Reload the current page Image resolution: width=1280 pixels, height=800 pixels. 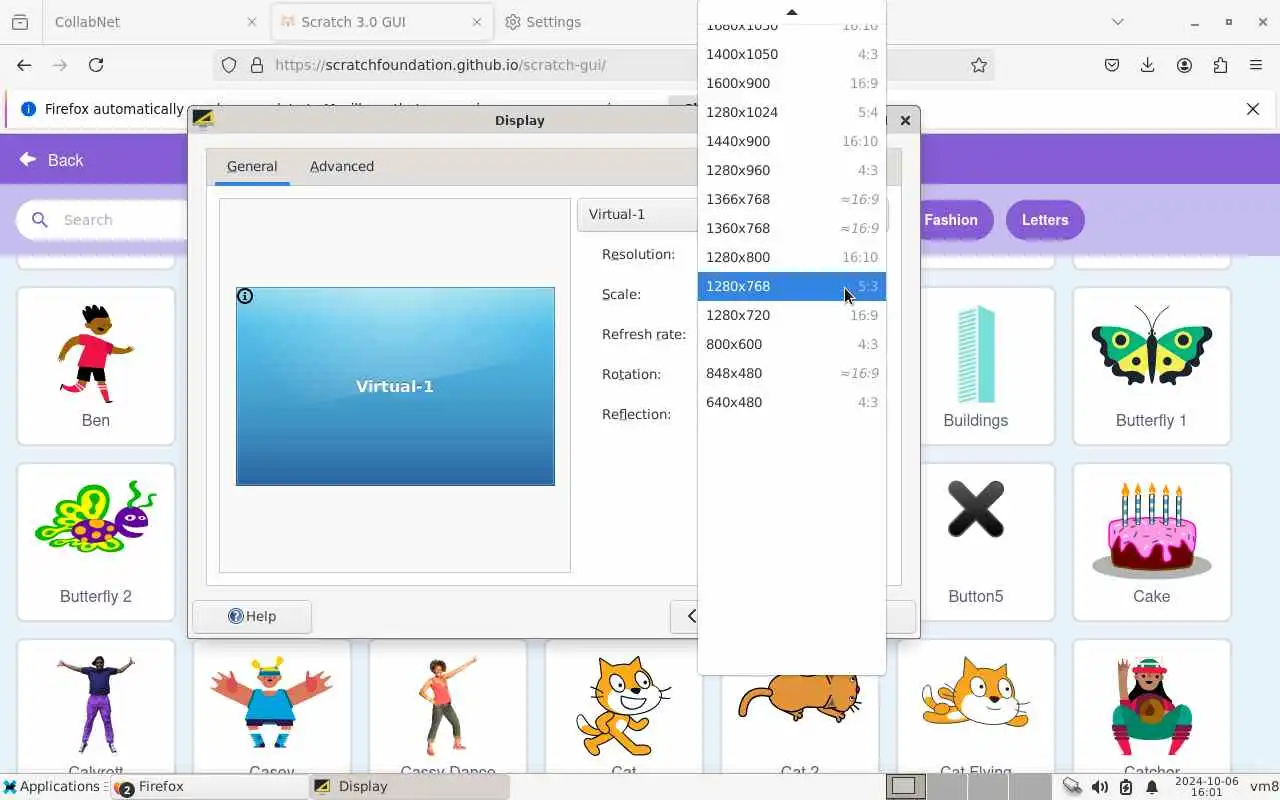click(x=96, y=65)
